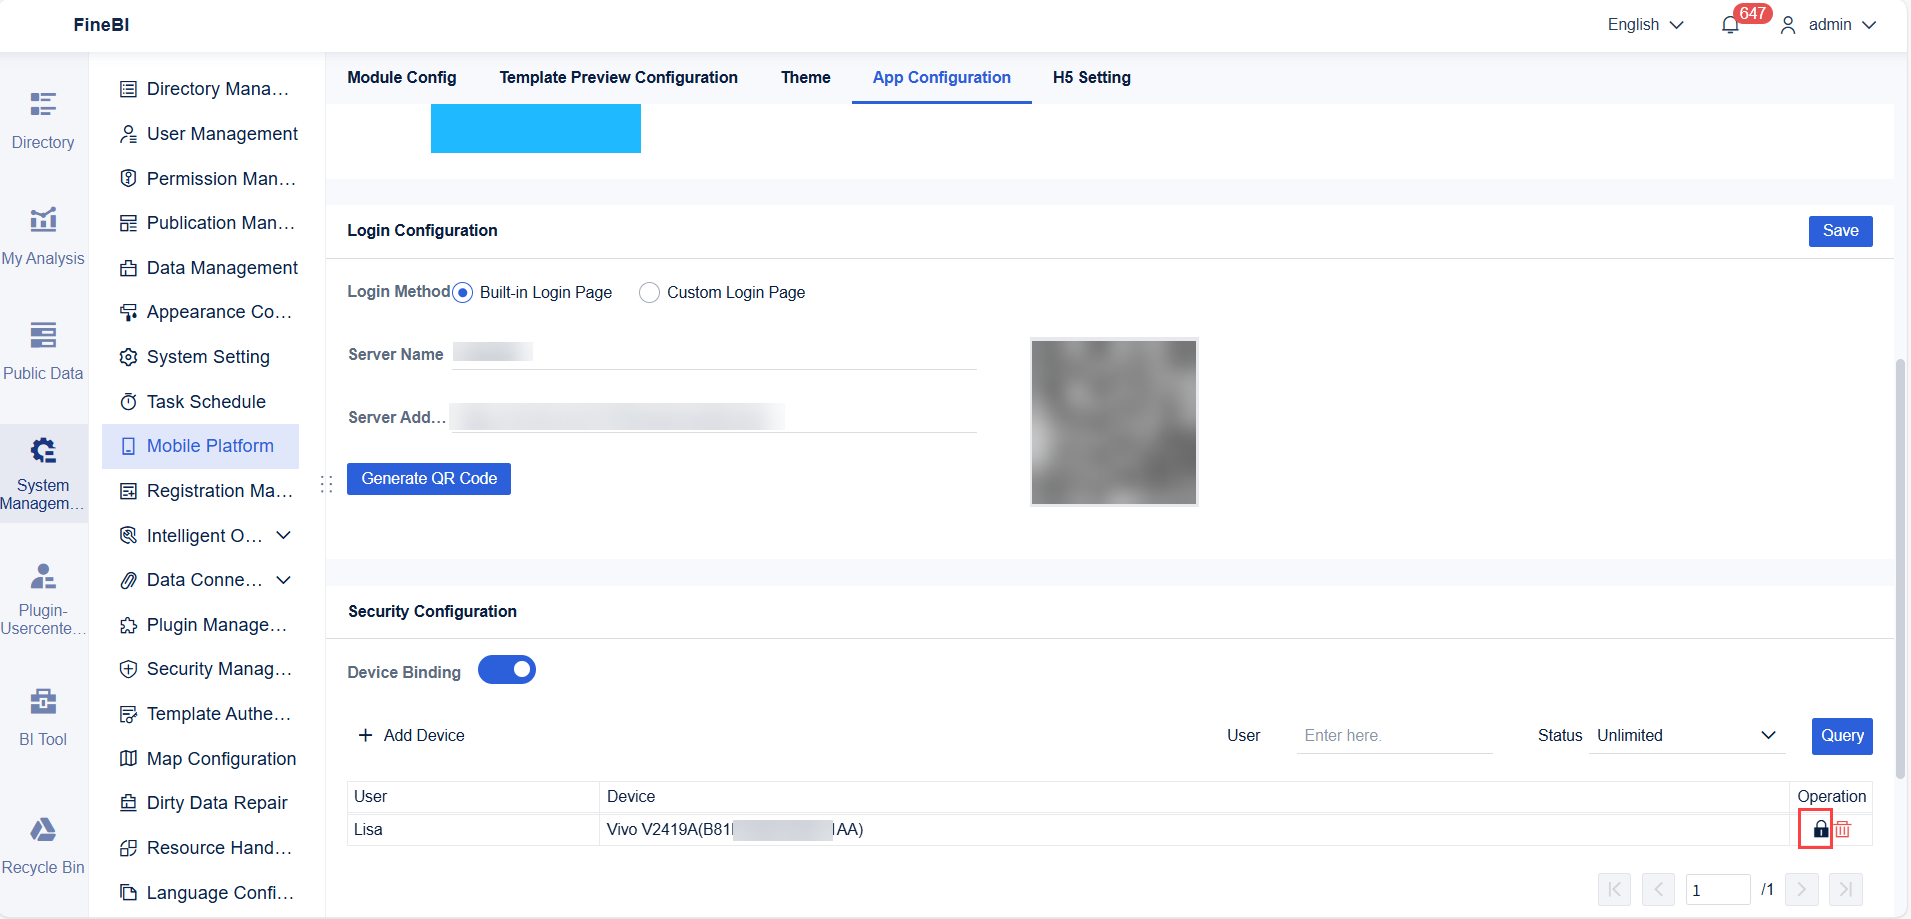Click the Data Management icon
This screenshot has width=1911, height=919.
tap(128, 268)
